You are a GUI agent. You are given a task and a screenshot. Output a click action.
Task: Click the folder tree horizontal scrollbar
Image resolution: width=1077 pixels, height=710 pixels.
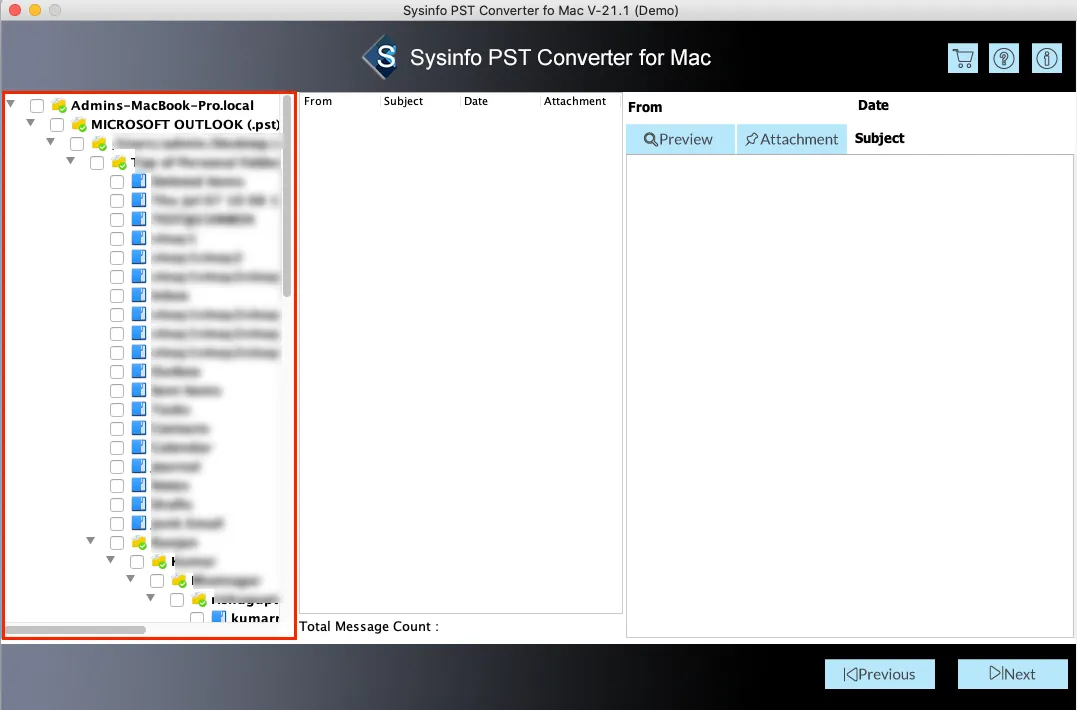click(x=76, y=629)
